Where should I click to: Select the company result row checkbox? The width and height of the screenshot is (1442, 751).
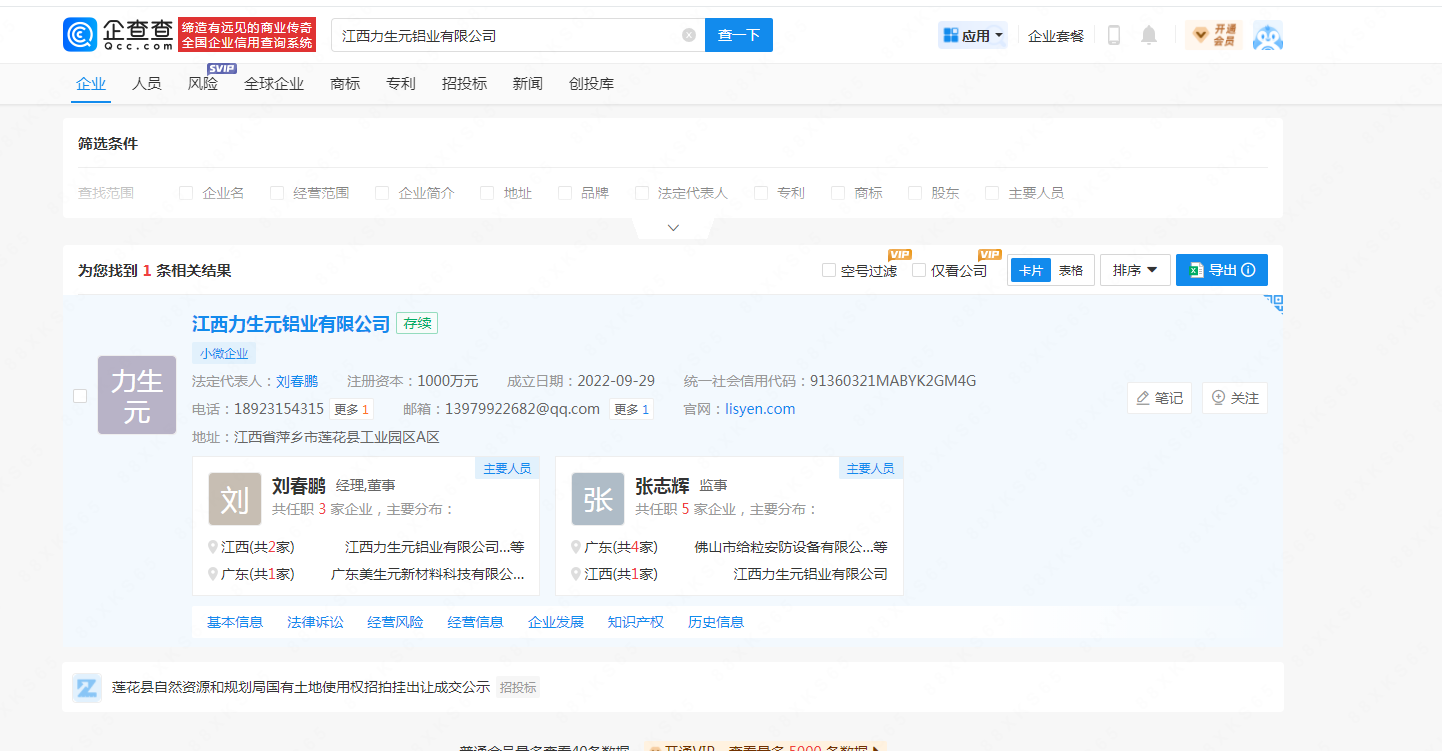click(80, 396)
